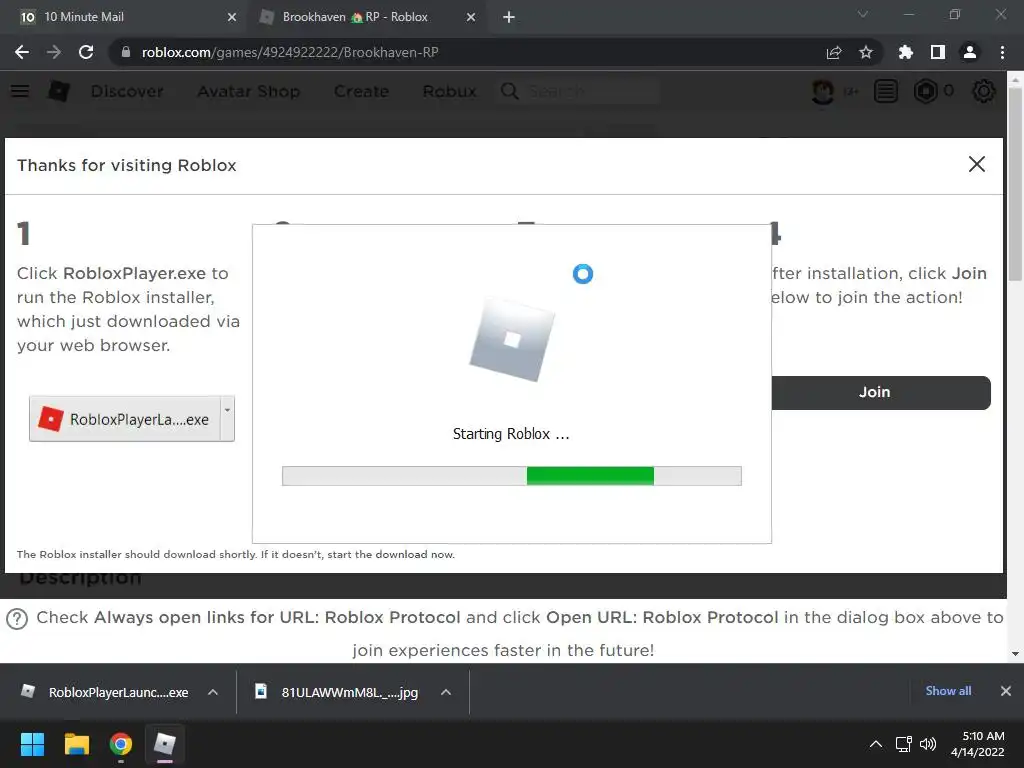Click the browser forward arrow
1024x768 pixels.
[x=54, y=52]
